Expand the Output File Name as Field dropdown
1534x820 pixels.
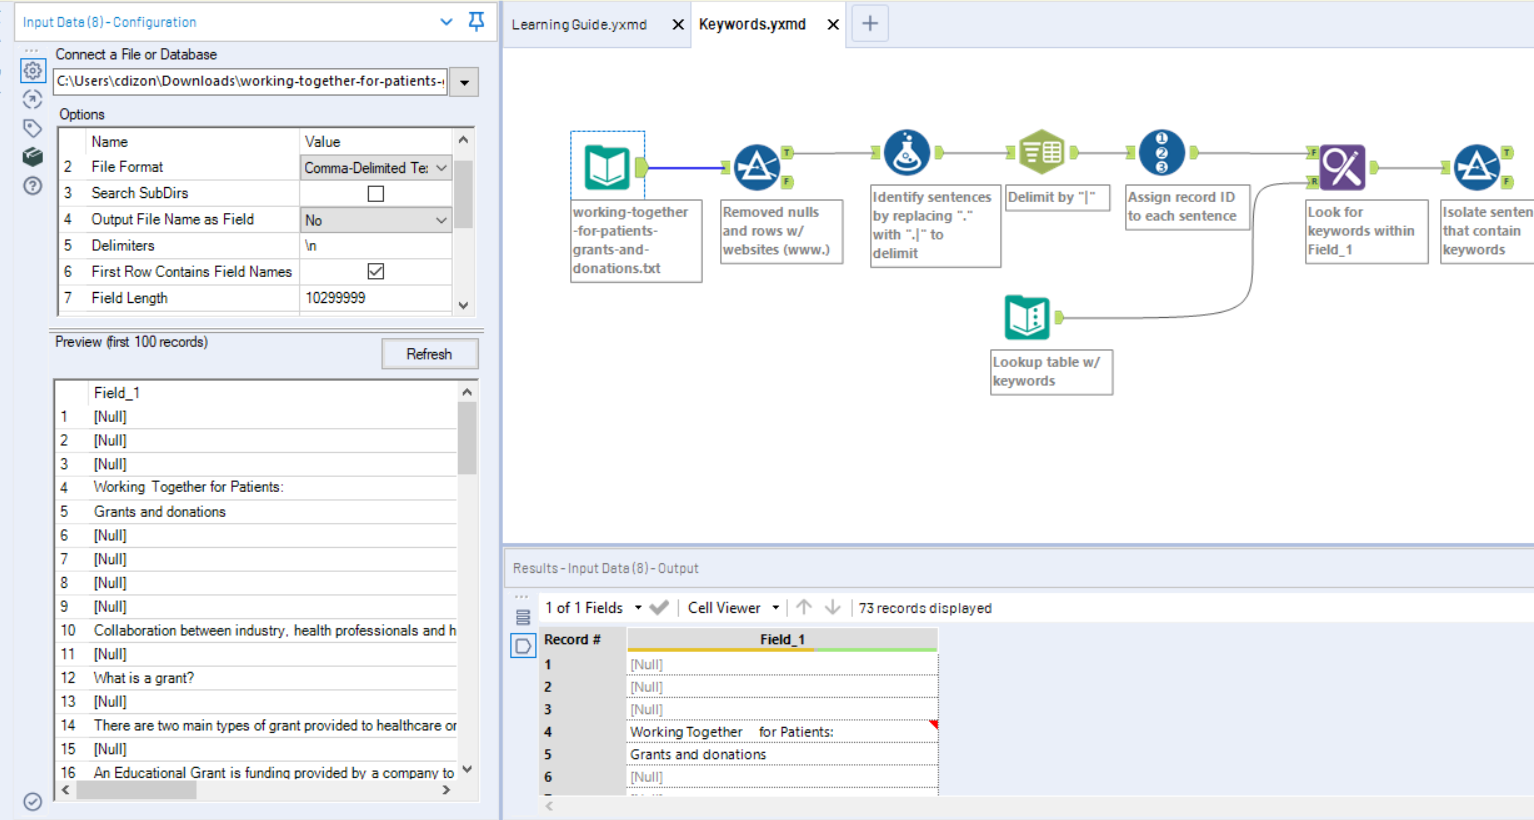click(x=441, y=219)
